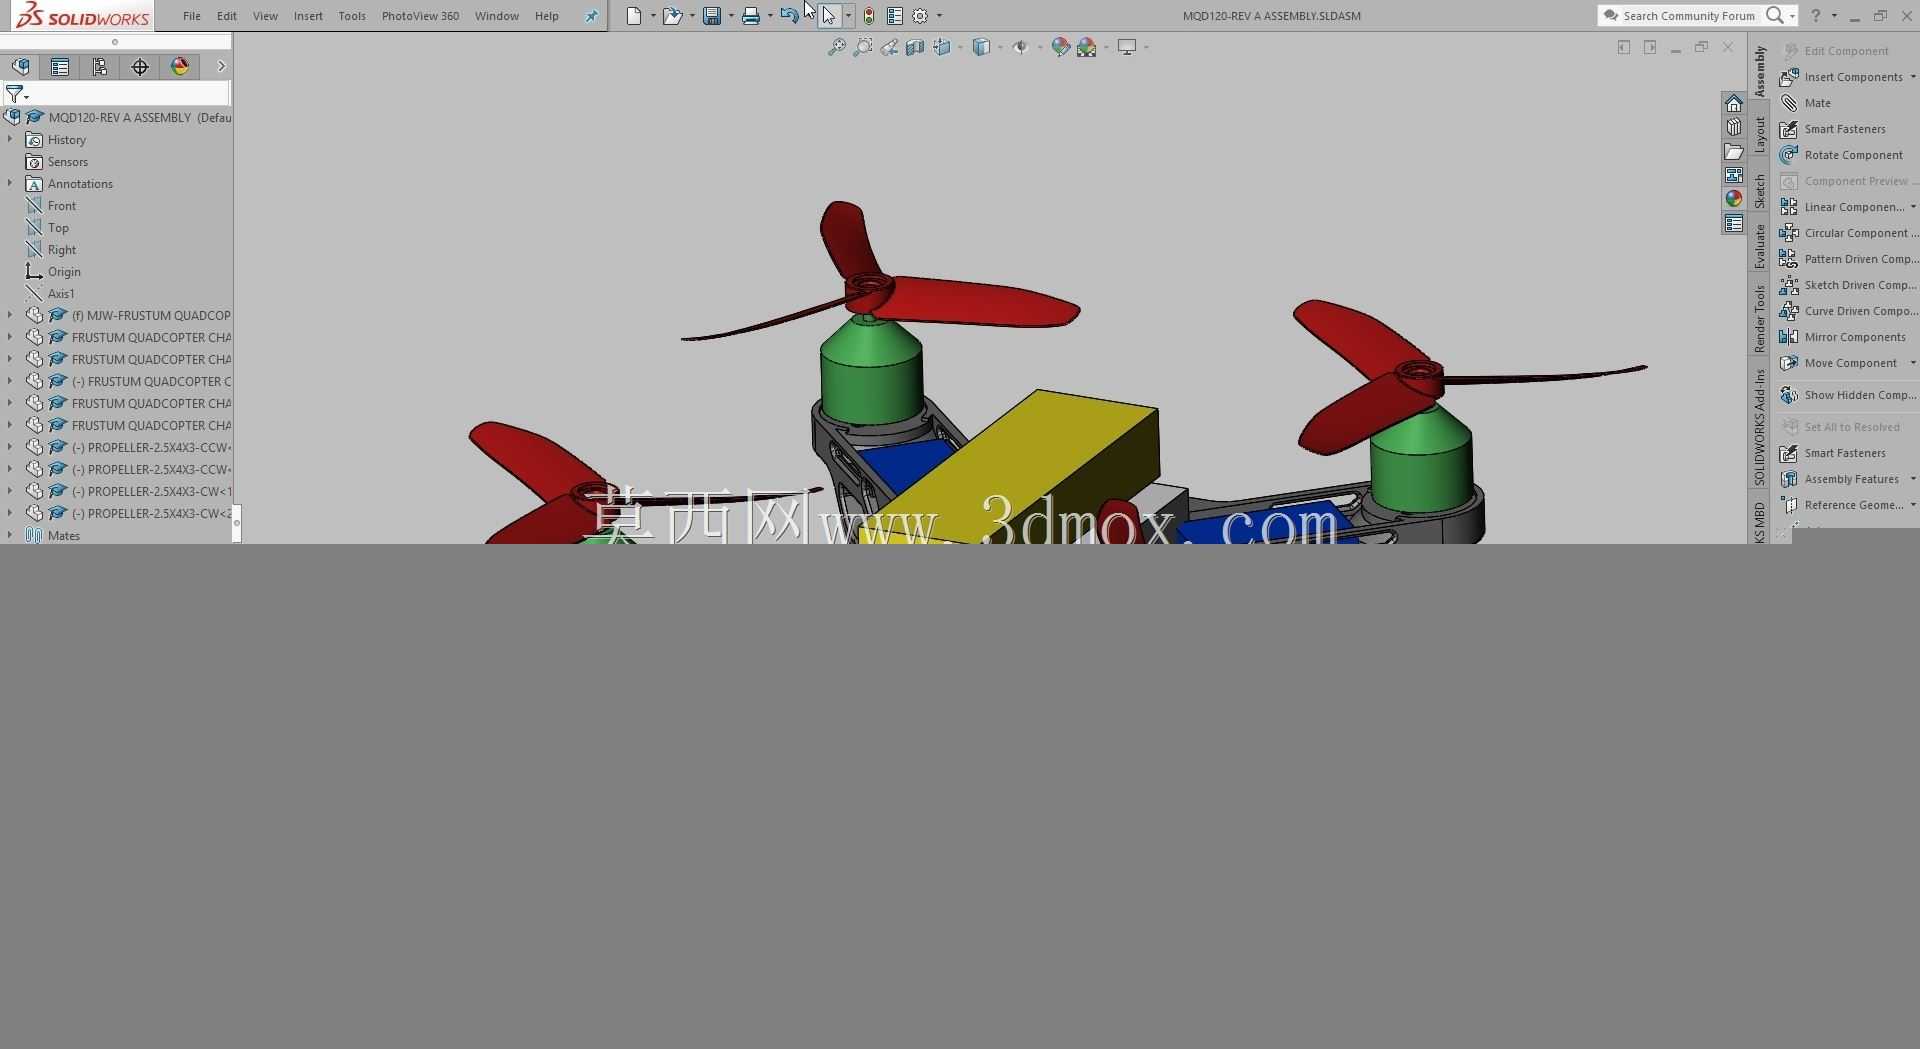Expand the History tree node
The height and width of the screenshot is (1049, 1920).
(10, 140)
